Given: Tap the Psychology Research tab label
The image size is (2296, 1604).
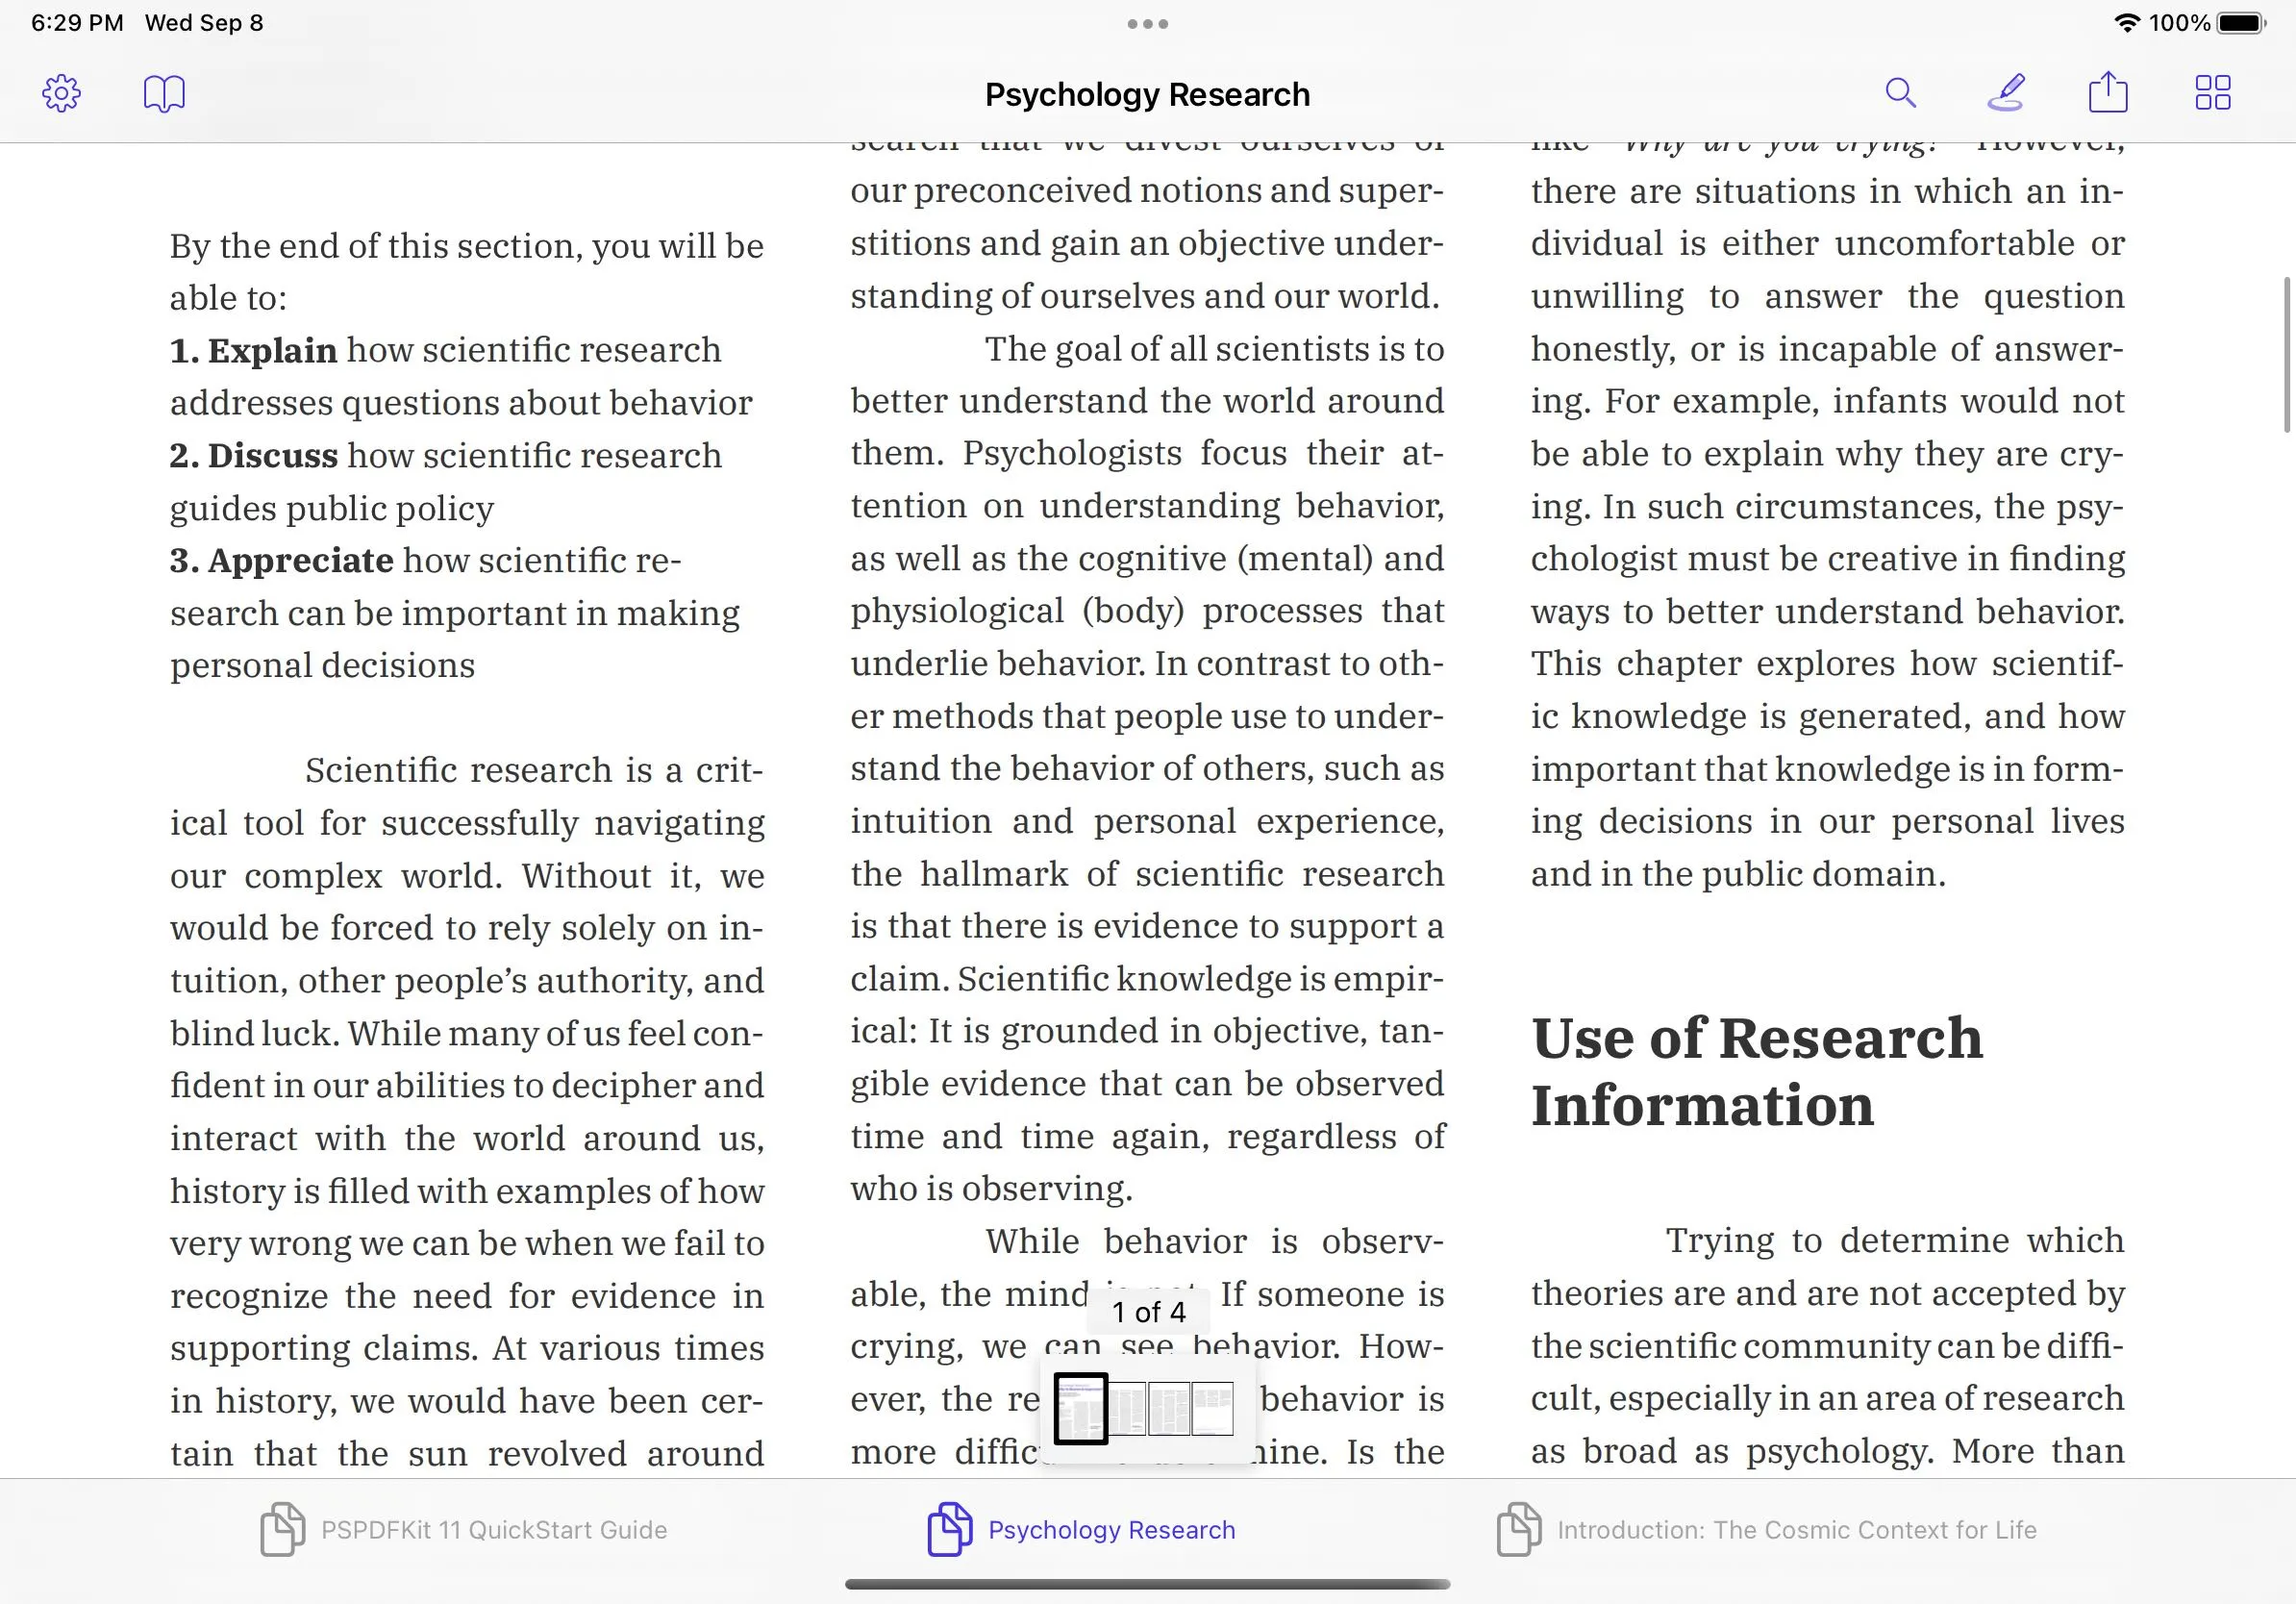Looking at the screenshot, I should pyautogui.click(x=1112, y=1529).
